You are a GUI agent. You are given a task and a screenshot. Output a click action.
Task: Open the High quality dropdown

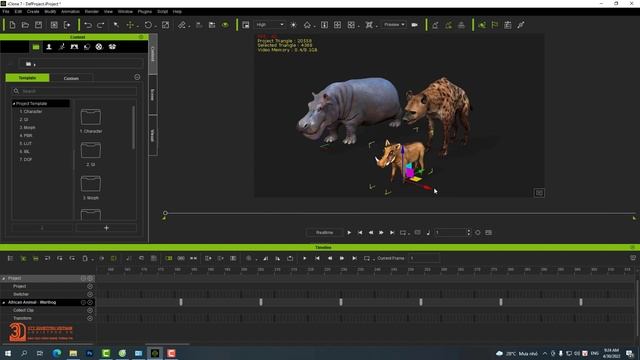[x=269, y=25]
